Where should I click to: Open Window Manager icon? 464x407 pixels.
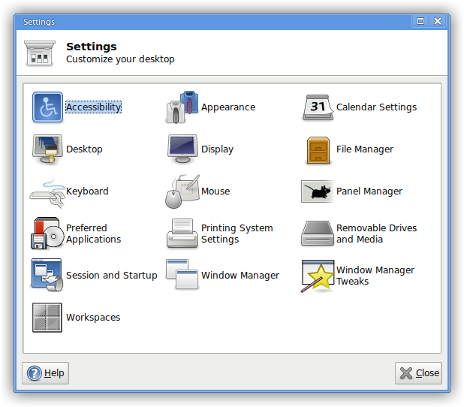click(x=182, y=274)
